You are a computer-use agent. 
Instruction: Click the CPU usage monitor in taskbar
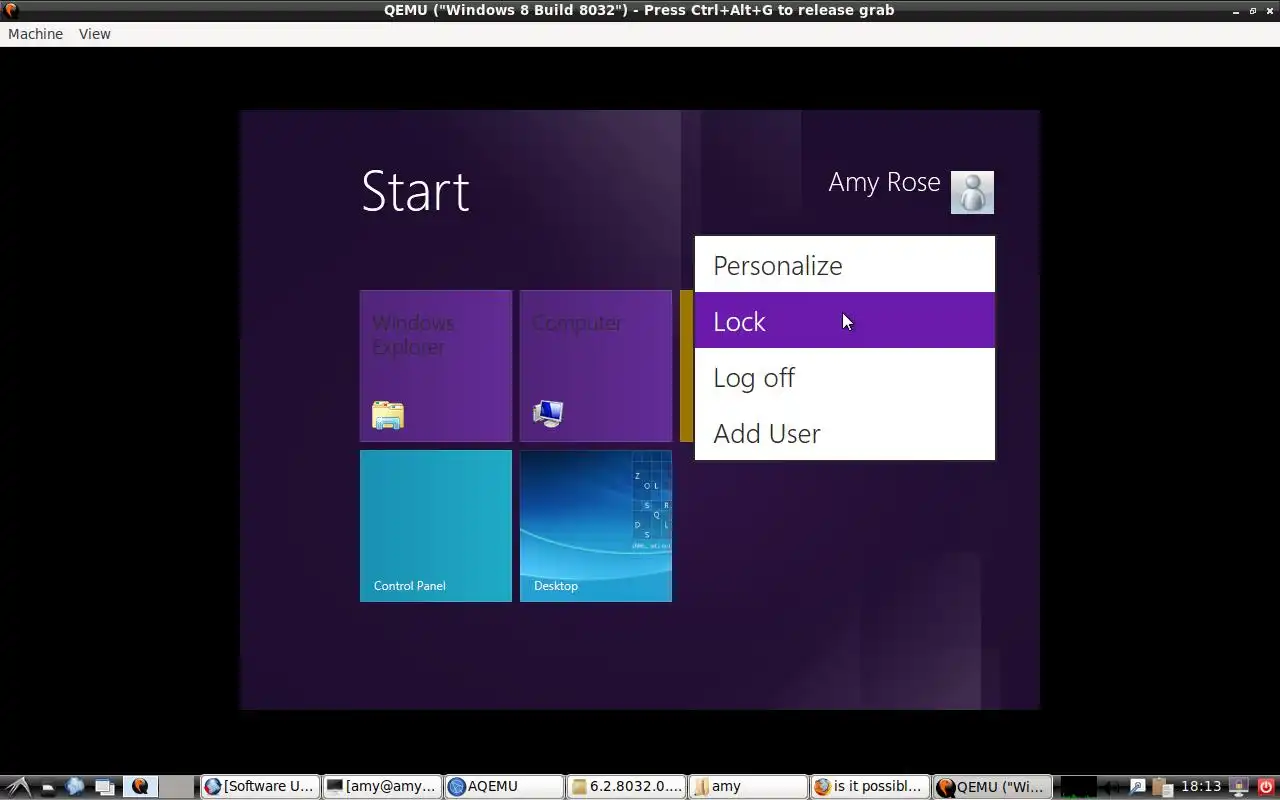pyautogui.click(x=1078, y=787)
